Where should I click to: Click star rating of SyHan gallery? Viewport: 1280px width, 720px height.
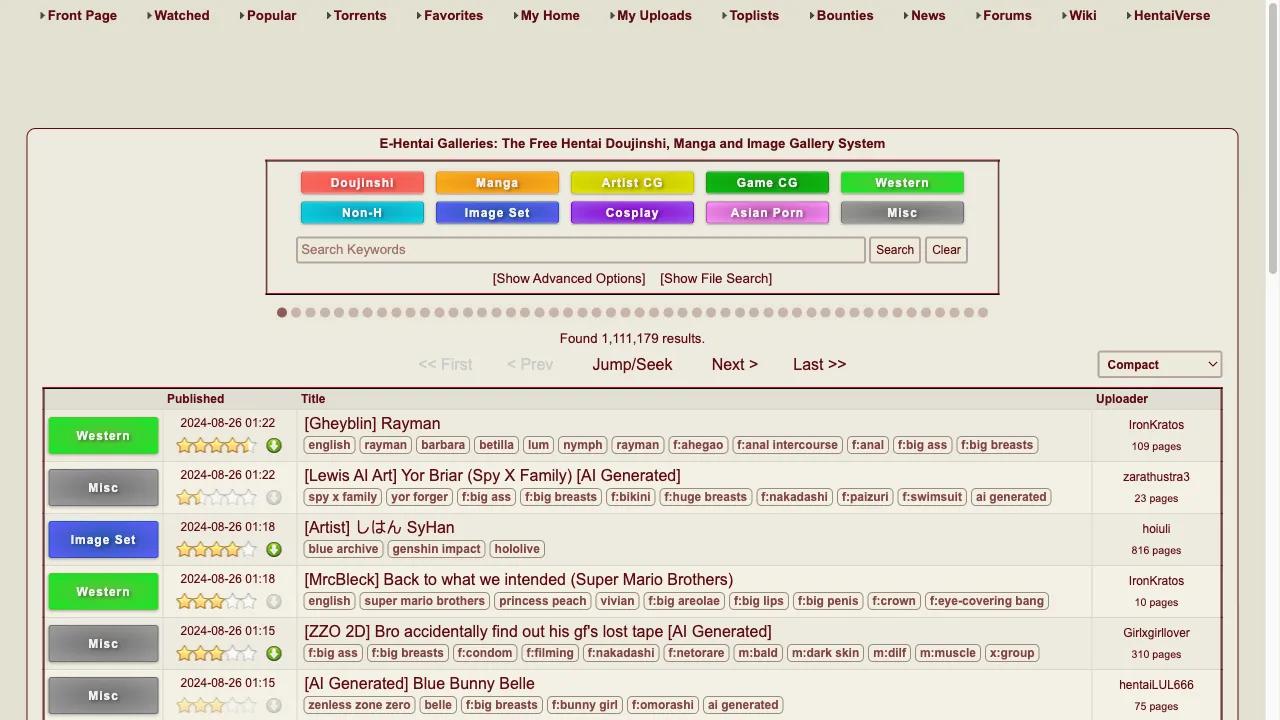click(x=217, y=549)
